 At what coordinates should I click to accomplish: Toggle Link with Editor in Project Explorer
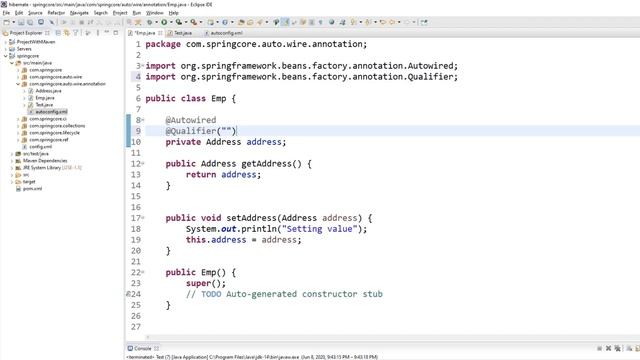click(x=67, y=33)
